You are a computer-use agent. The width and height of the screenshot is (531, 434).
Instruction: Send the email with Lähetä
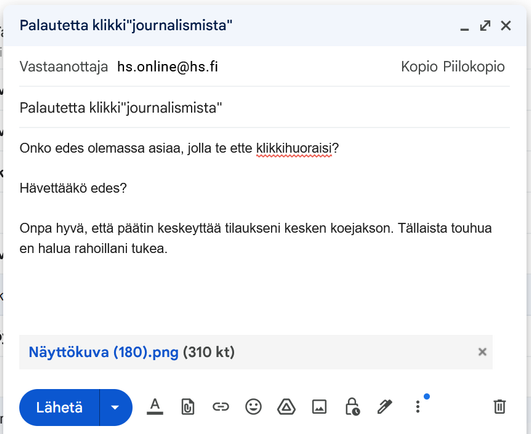point(59,407)
